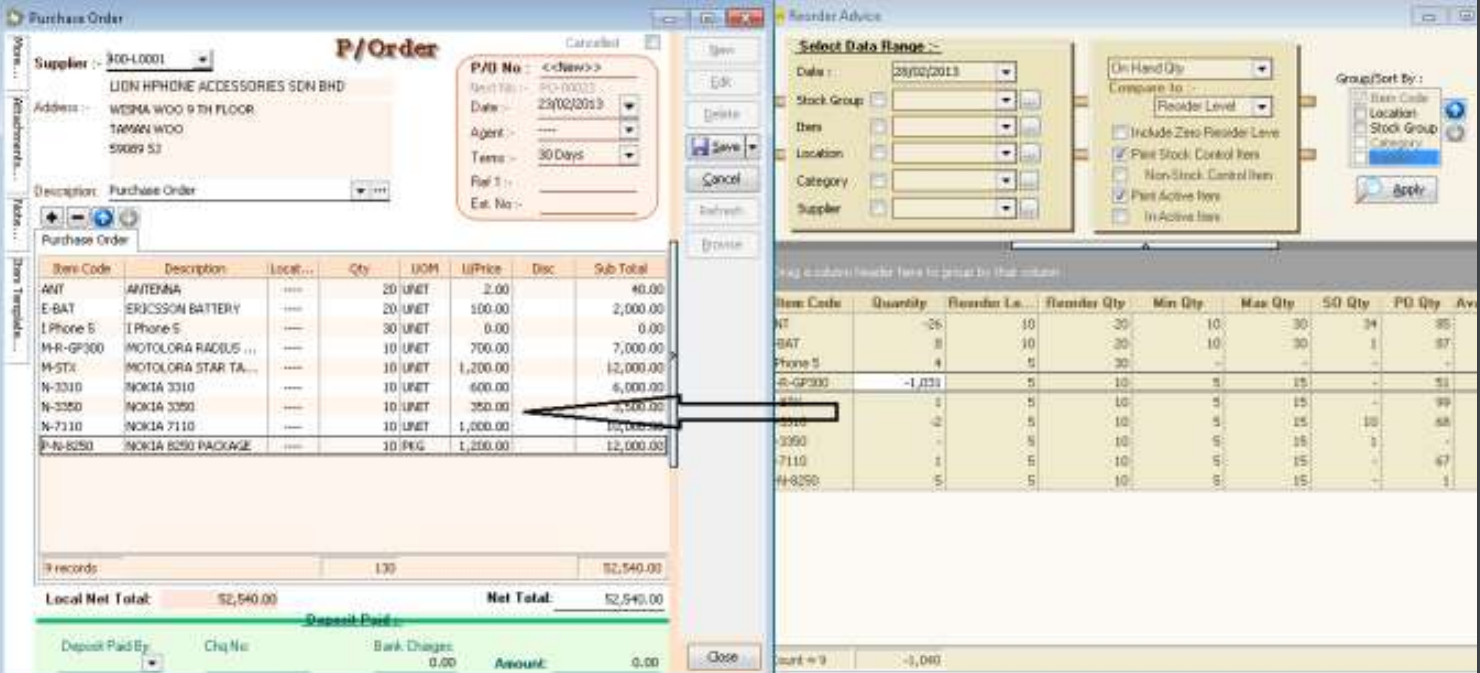Select the Purchase Order tab
Image resolution: width=1480 pixels, height=673 pixels.
point(85,241)
